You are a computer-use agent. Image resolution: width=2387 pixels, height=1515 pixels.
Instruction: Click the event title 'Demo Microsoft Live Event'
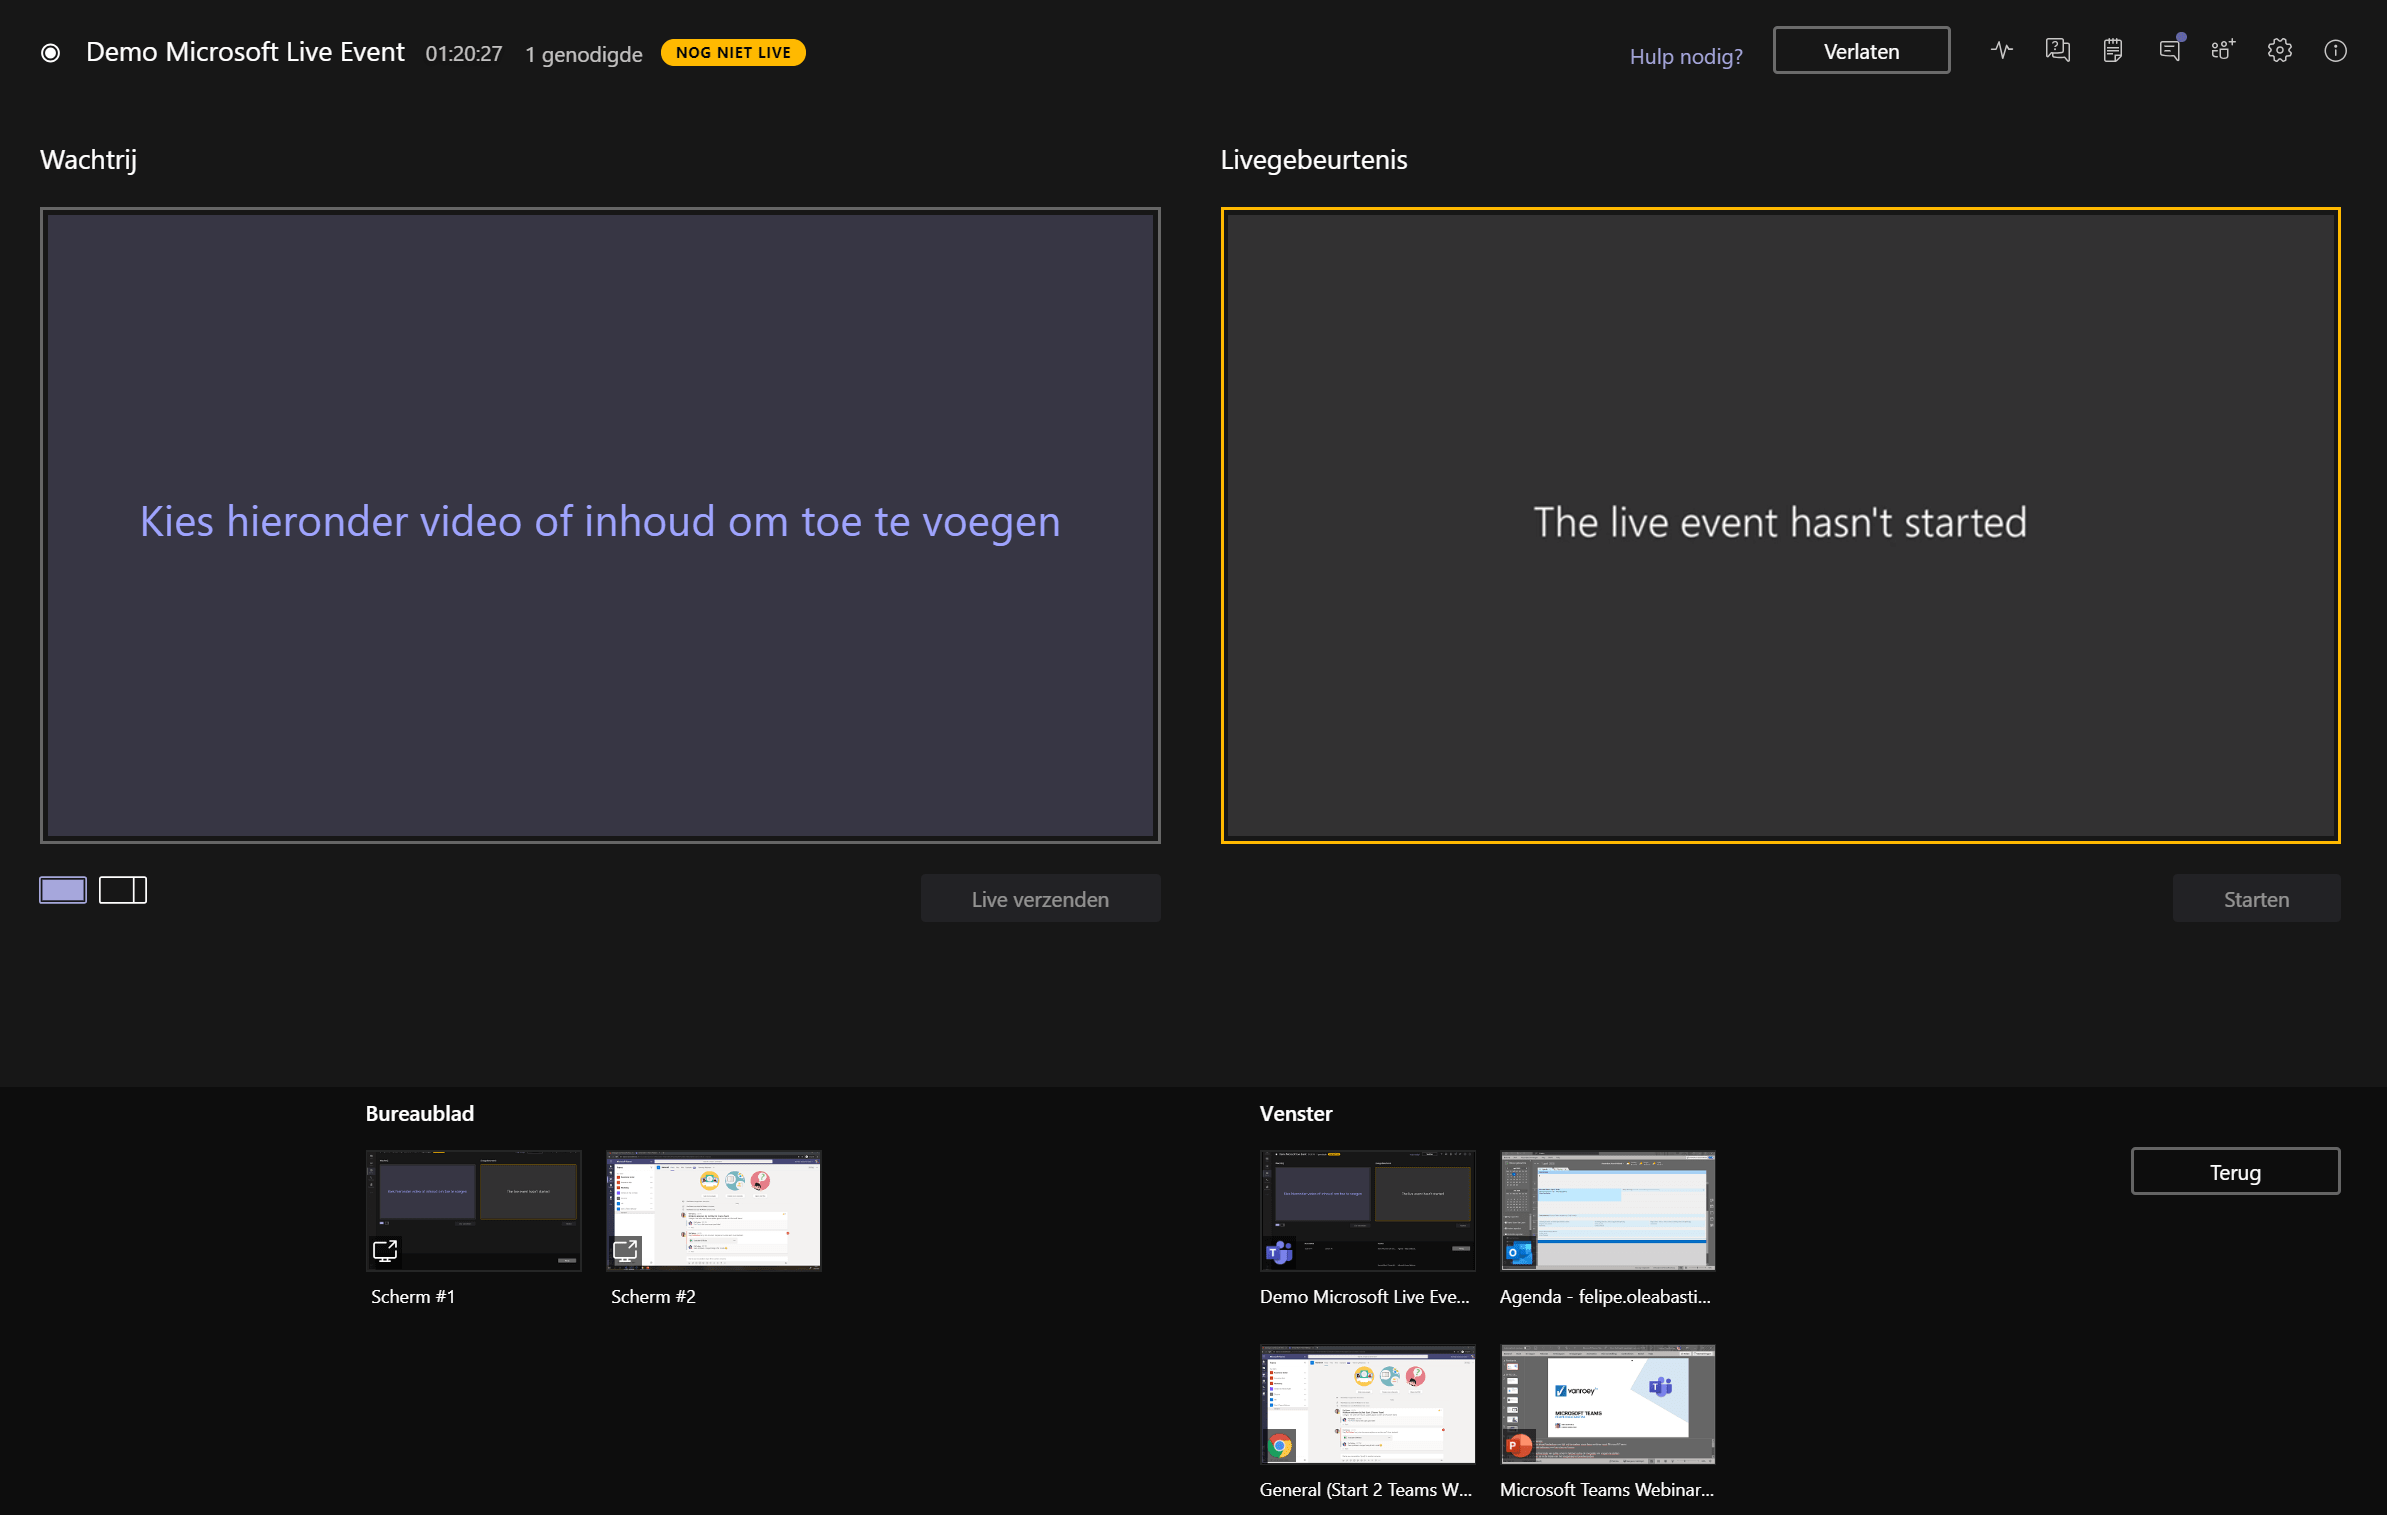pyautogui.click(x=245, y=52)
